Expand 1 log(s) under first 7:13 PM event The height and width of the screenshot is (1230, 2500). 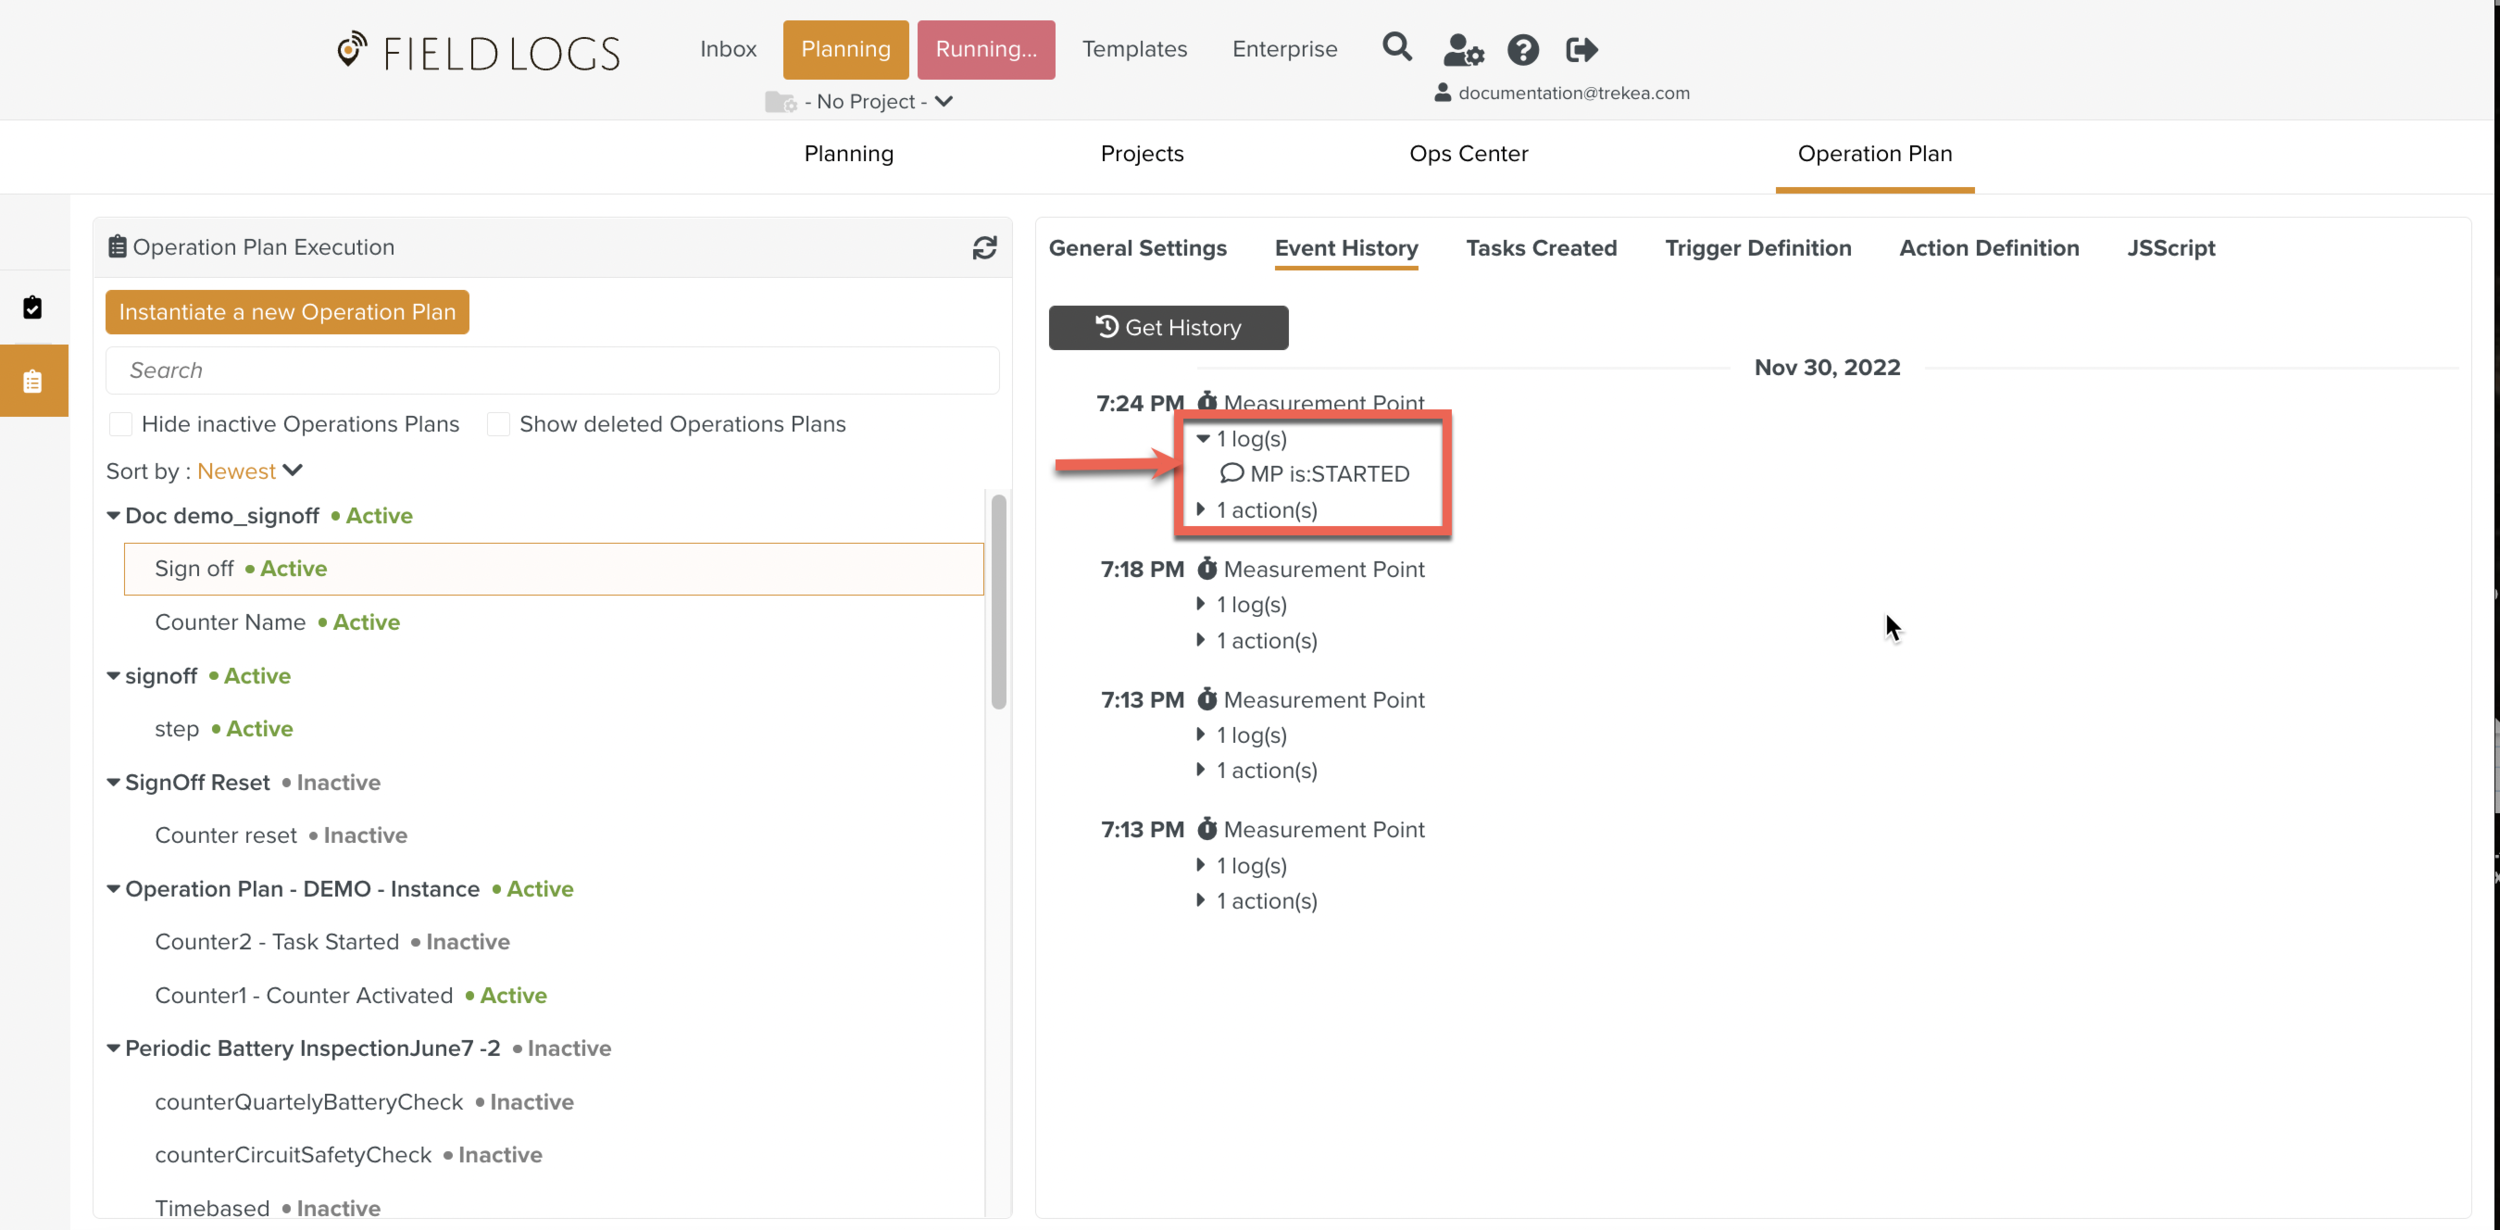1201,735
